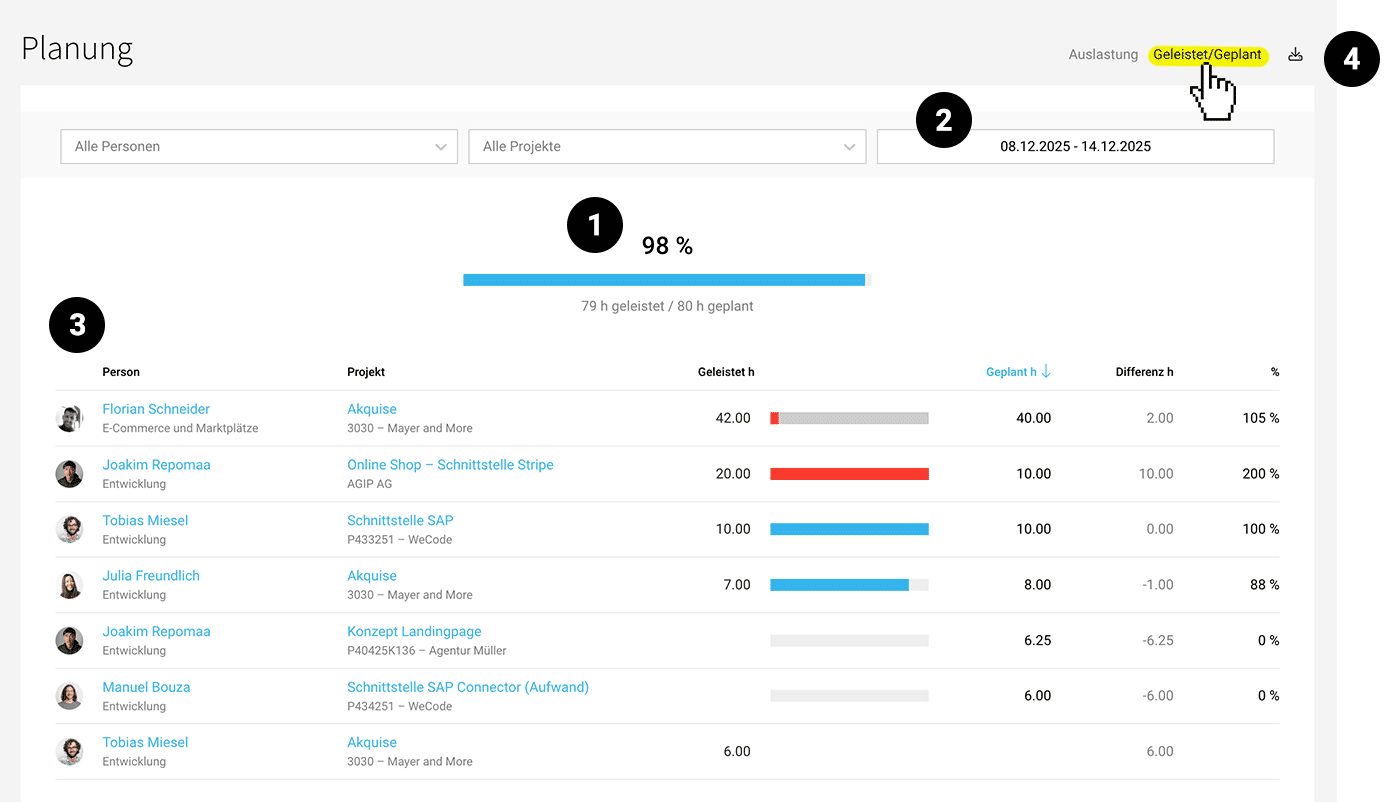The image size is (1400, 802).
Task: Click Florian Schneider's avatar photo
Action: 69,418
